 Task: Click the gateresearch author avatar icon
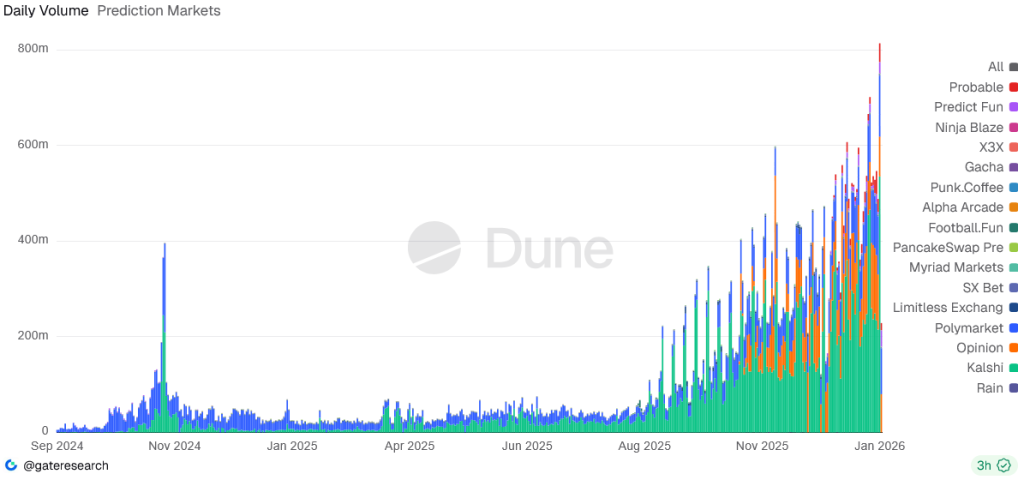coord(10,465)
